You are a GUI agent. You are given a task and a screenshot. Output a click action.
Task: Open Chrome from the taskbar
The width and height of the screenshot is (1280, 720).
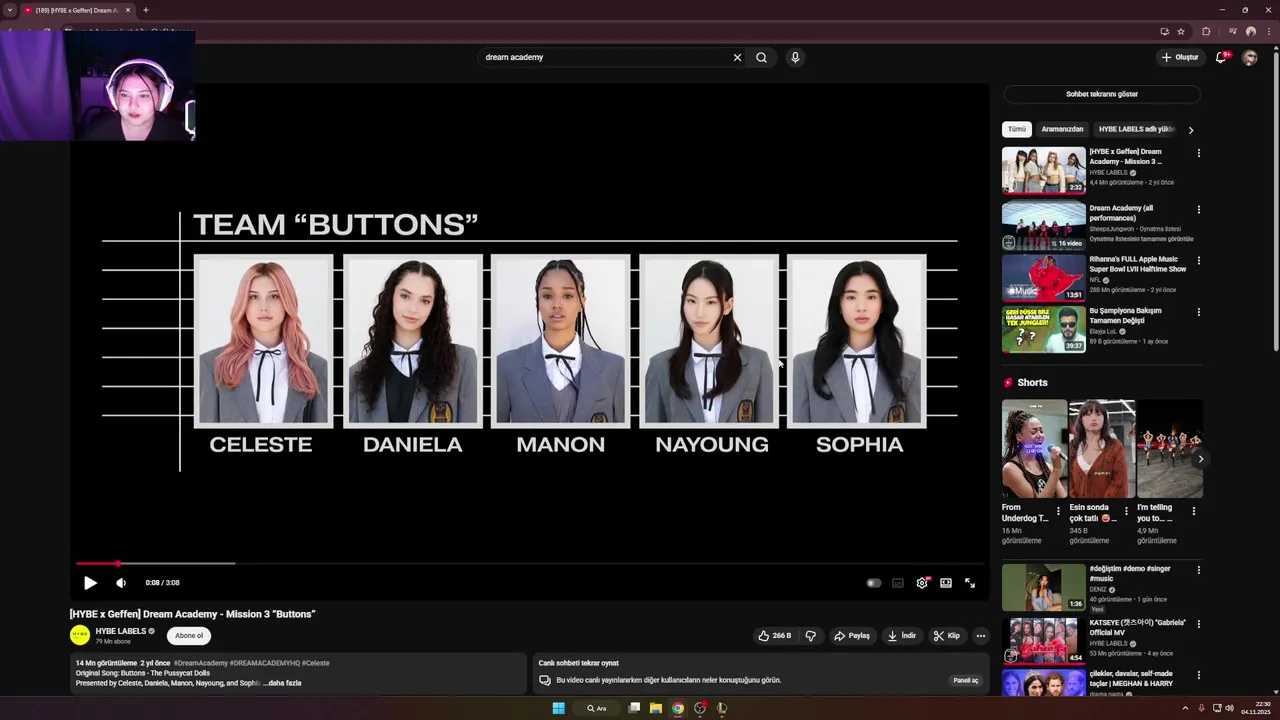coord(678,708)
